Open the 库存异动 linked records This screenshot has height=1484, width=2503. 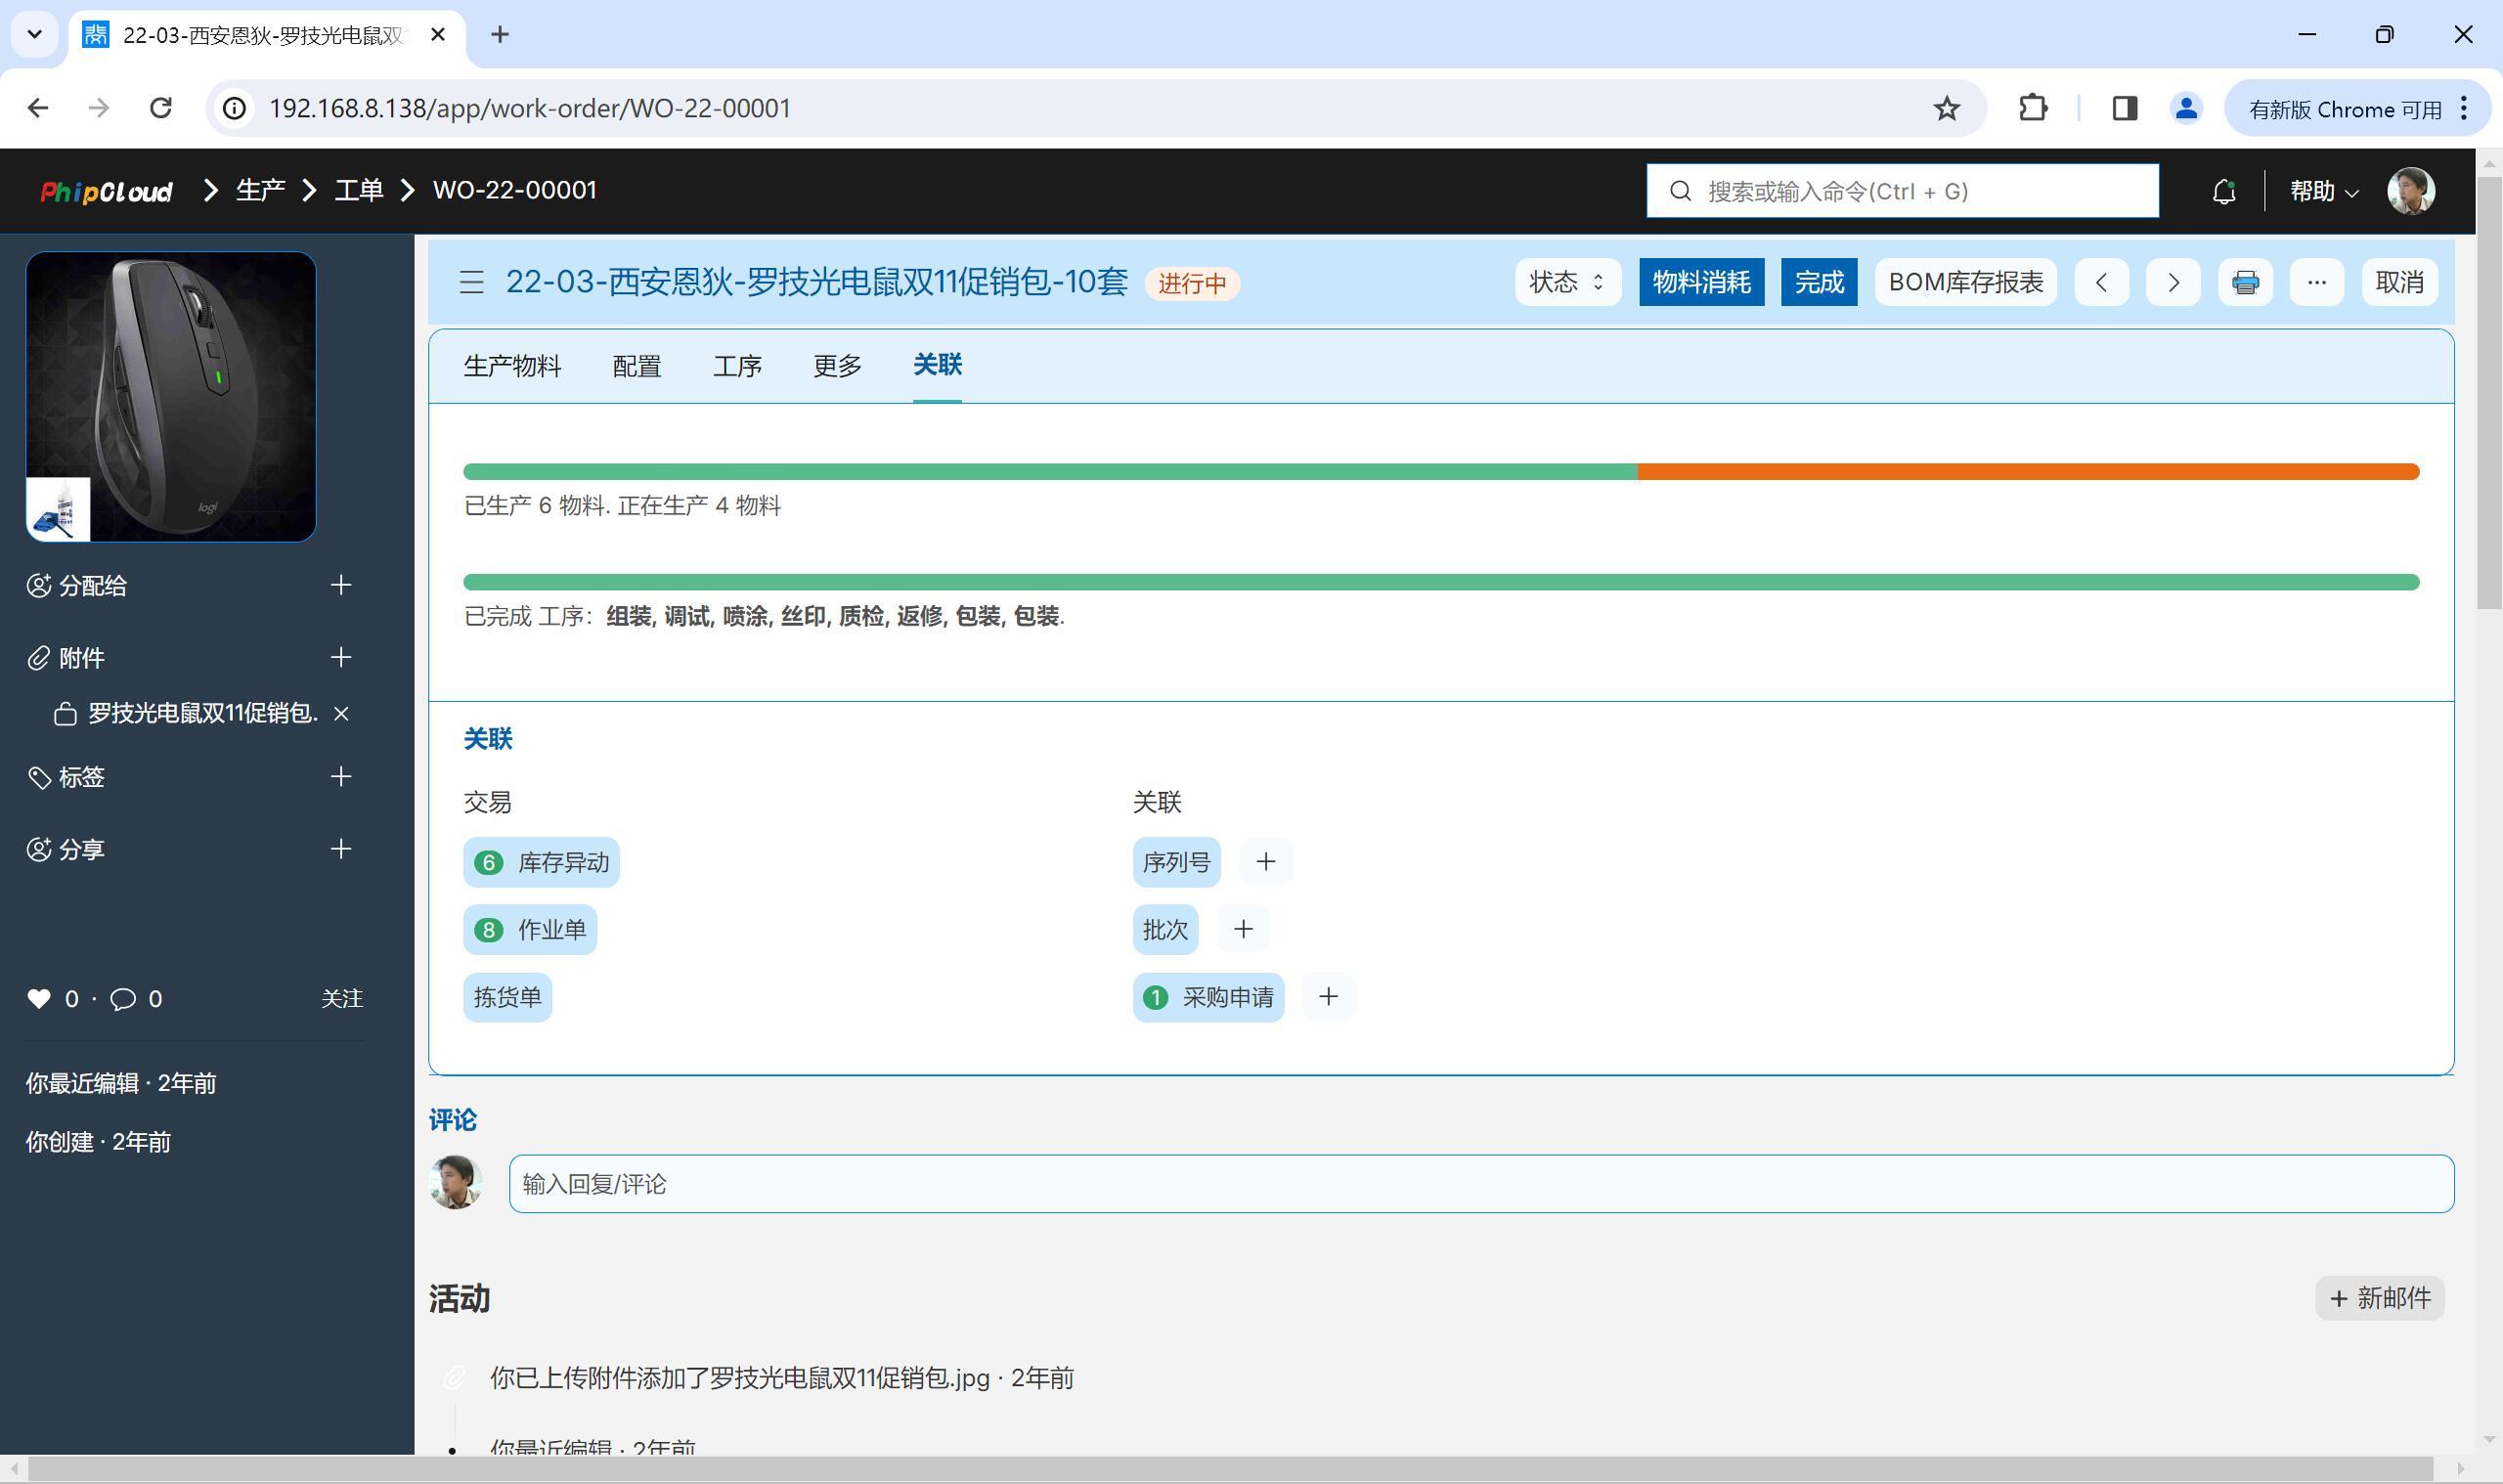[x=541, y=862]
